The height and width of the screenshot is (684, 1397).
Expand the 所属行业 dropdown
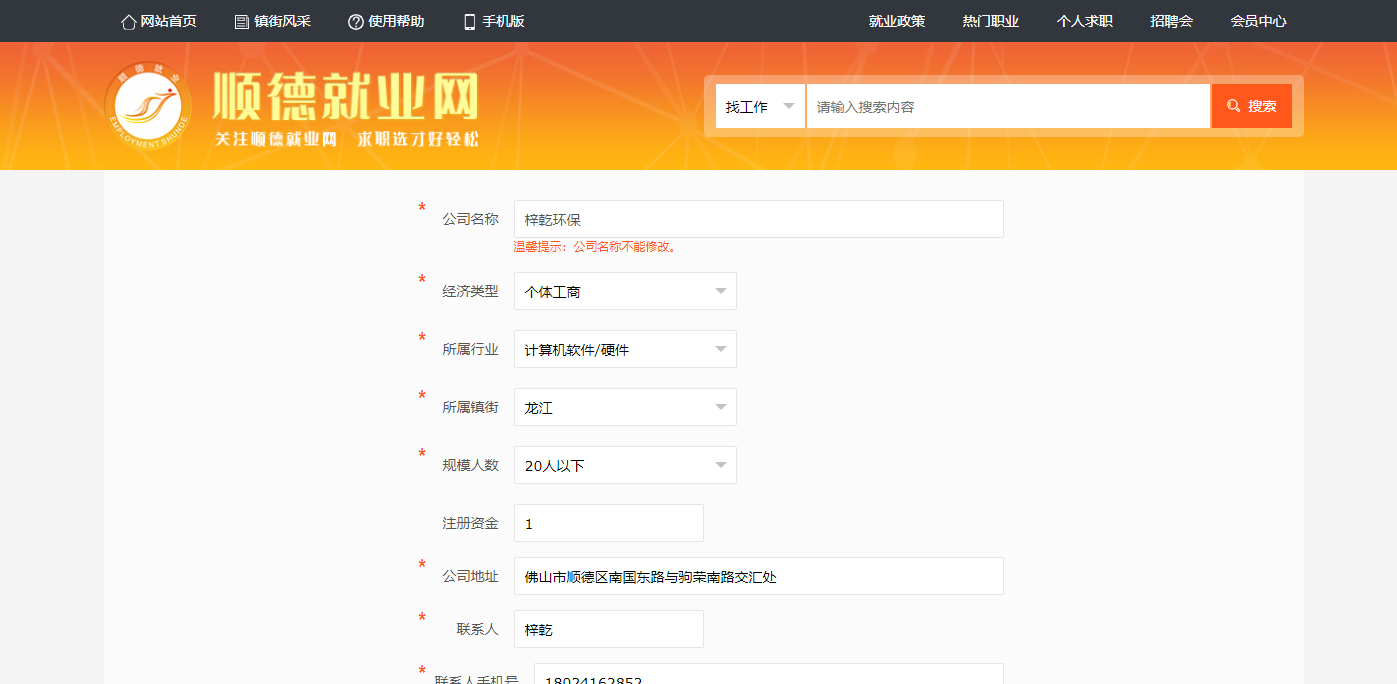(625, 350)
